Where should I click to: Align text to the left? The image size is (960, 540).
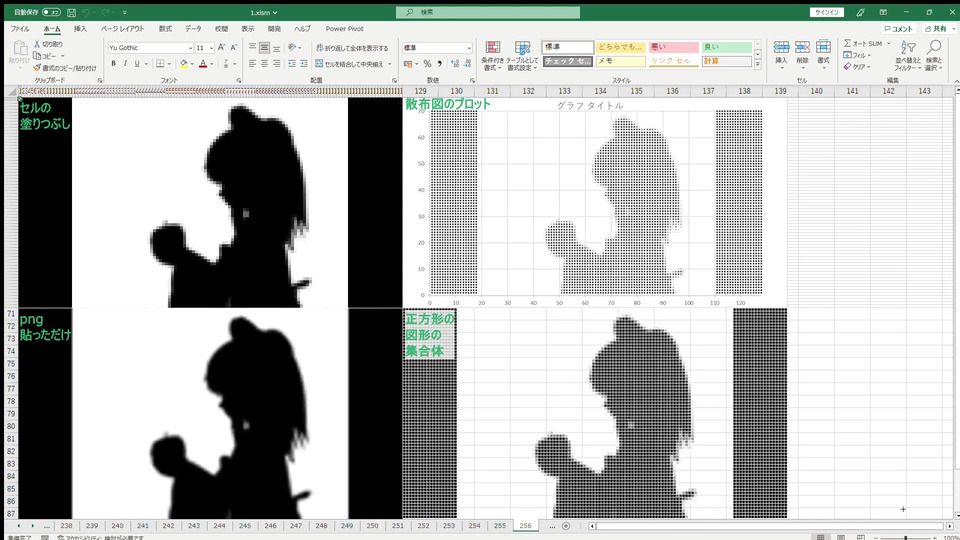(x=252, y=64)
